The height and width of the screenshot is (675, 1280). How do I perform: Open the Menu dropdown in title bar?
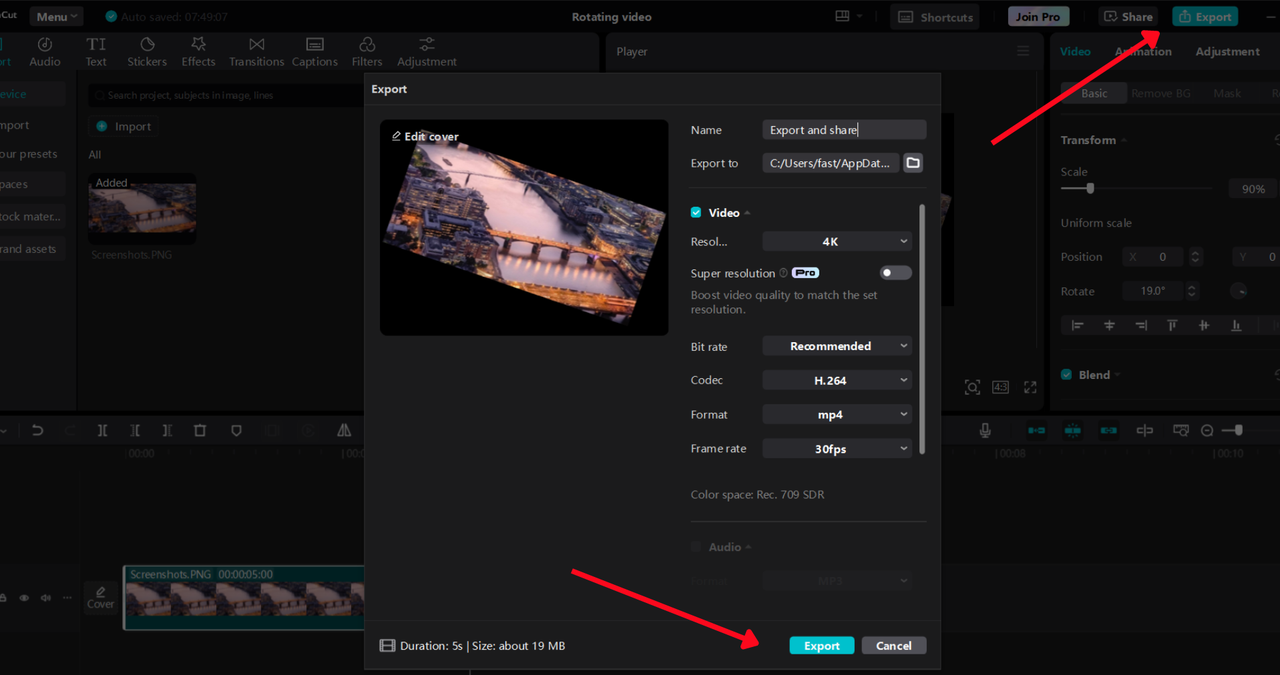56,16
